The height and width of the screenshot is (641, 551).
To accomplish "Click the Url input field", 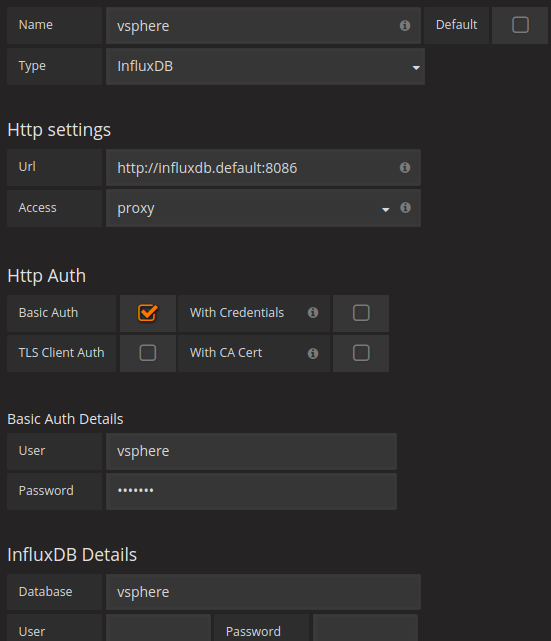I will pos(263,168).
